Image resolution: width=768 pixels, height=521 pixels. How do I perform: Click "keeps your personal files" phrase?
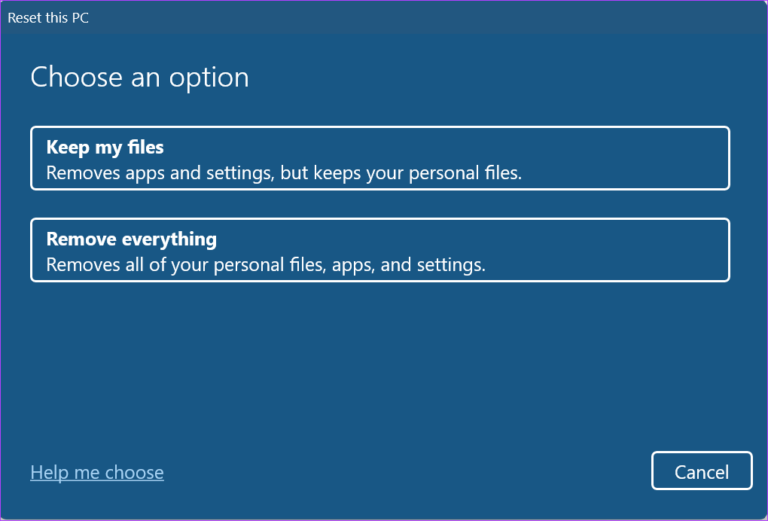pyautogui.click(x=417, y=173)
